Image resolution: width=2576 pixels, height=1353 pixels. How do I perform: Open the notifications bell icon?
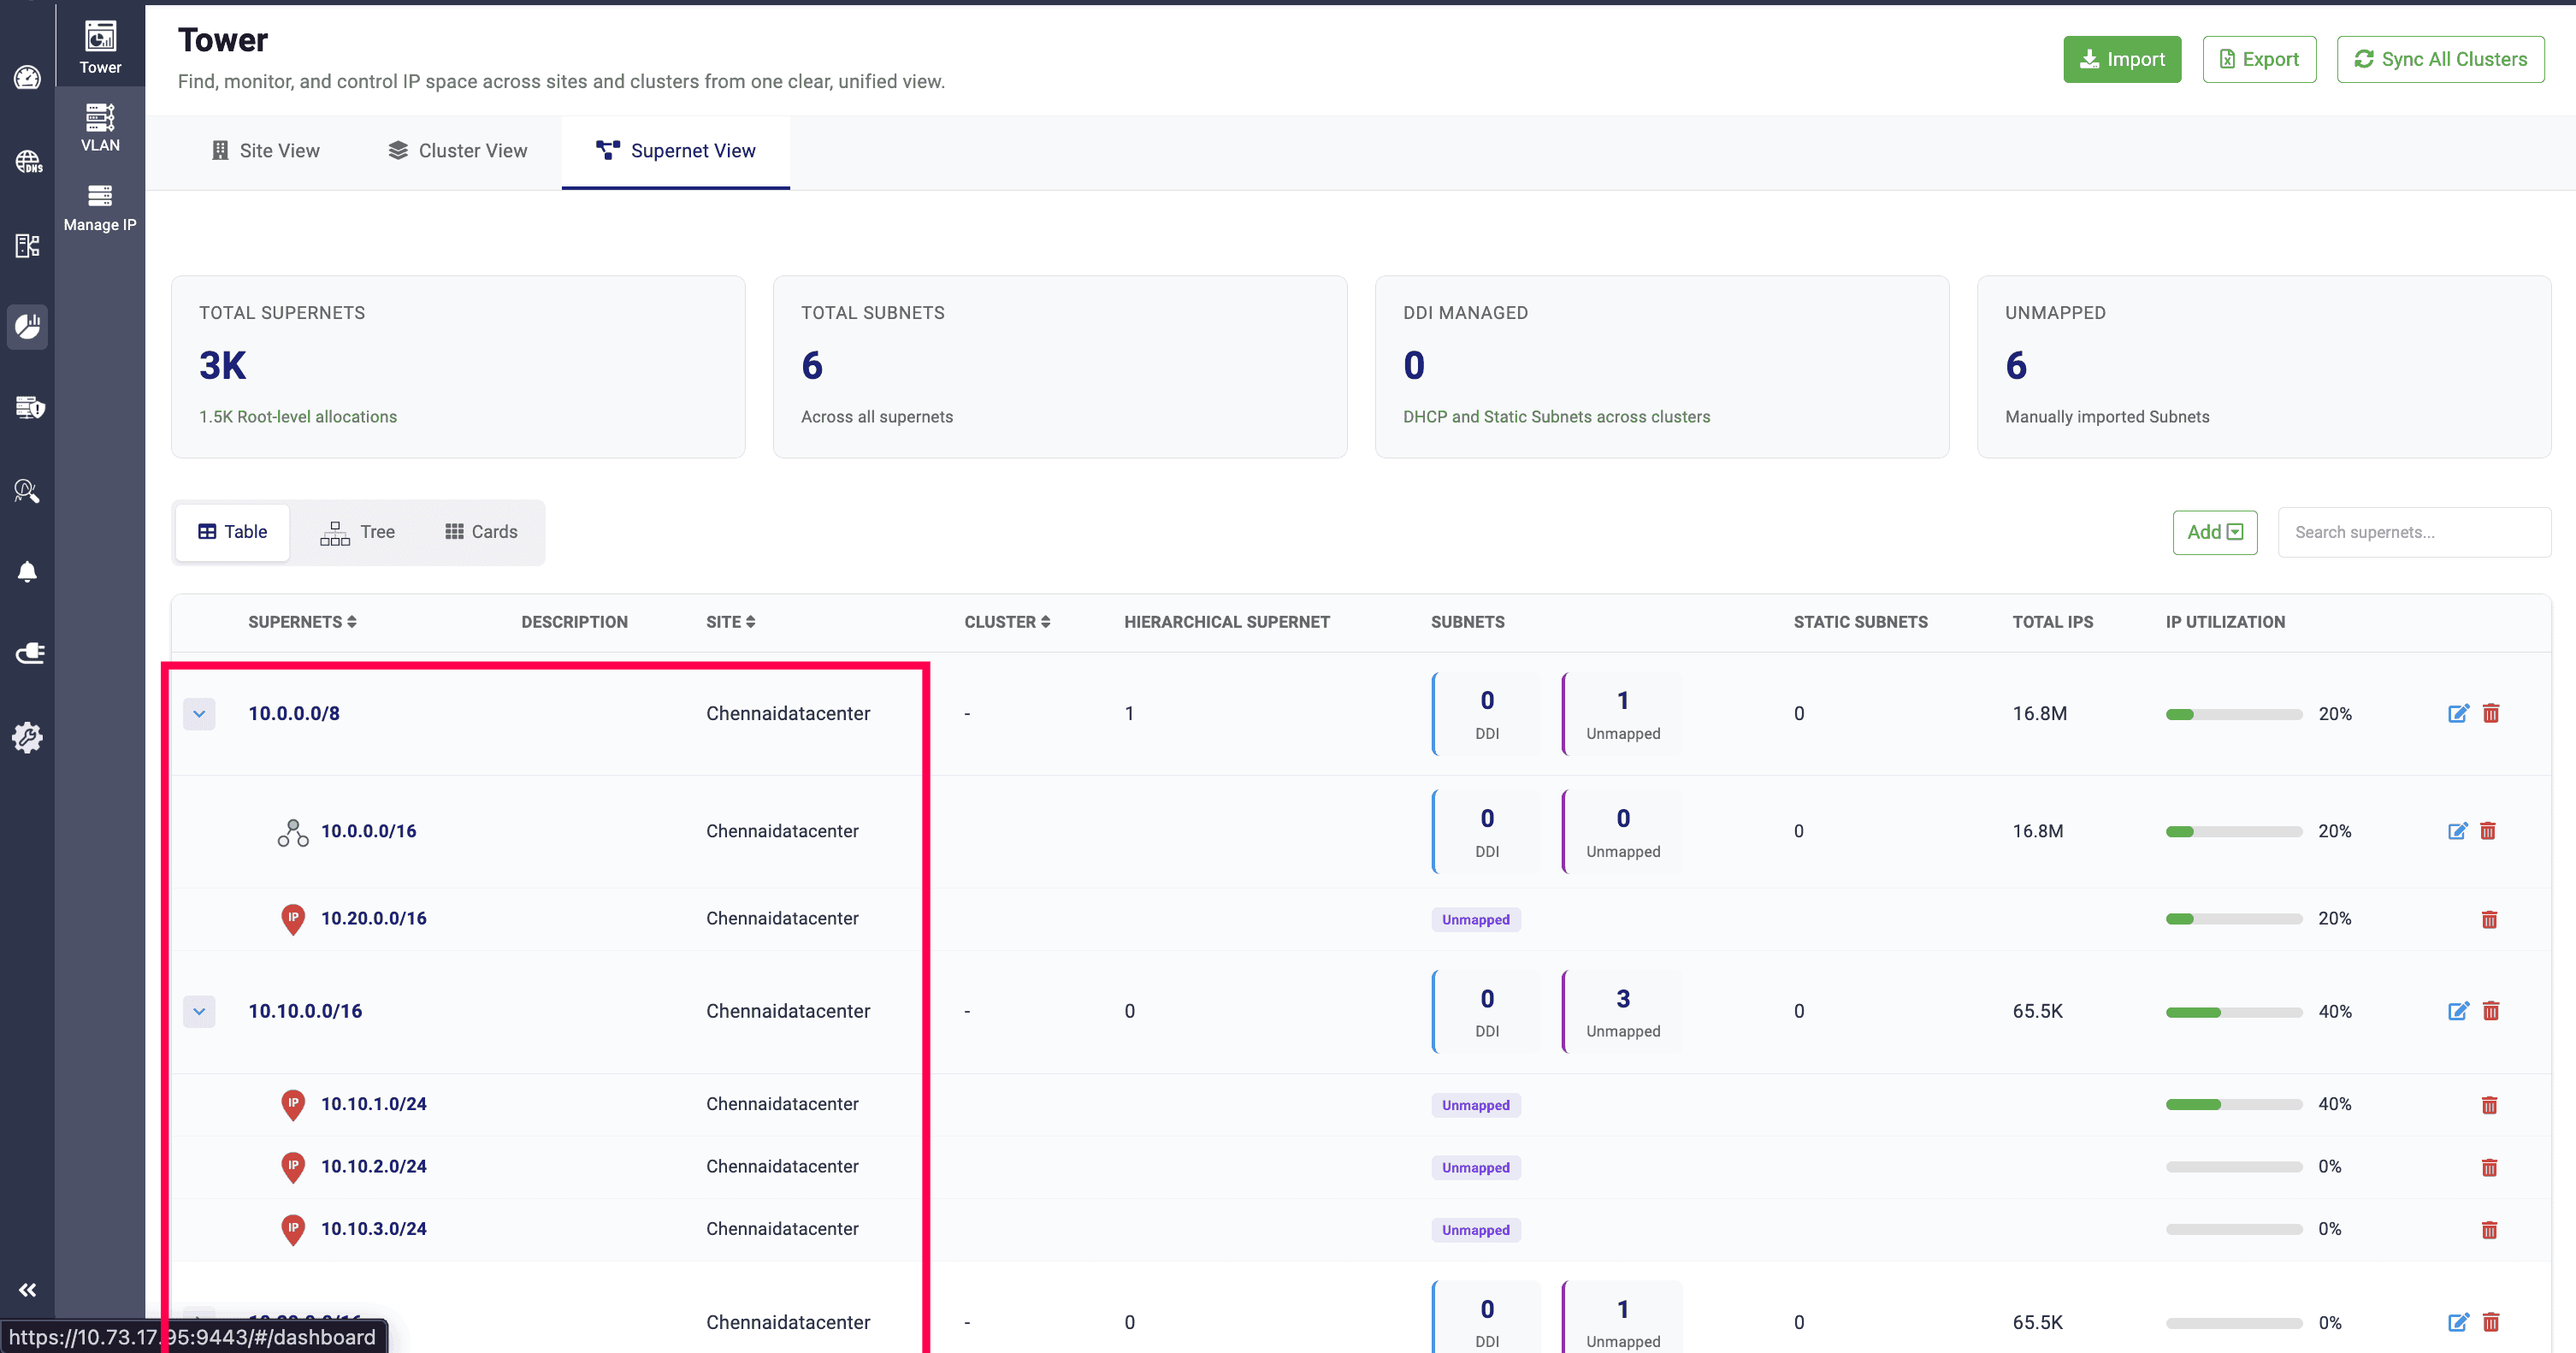(x=27, y=571)
